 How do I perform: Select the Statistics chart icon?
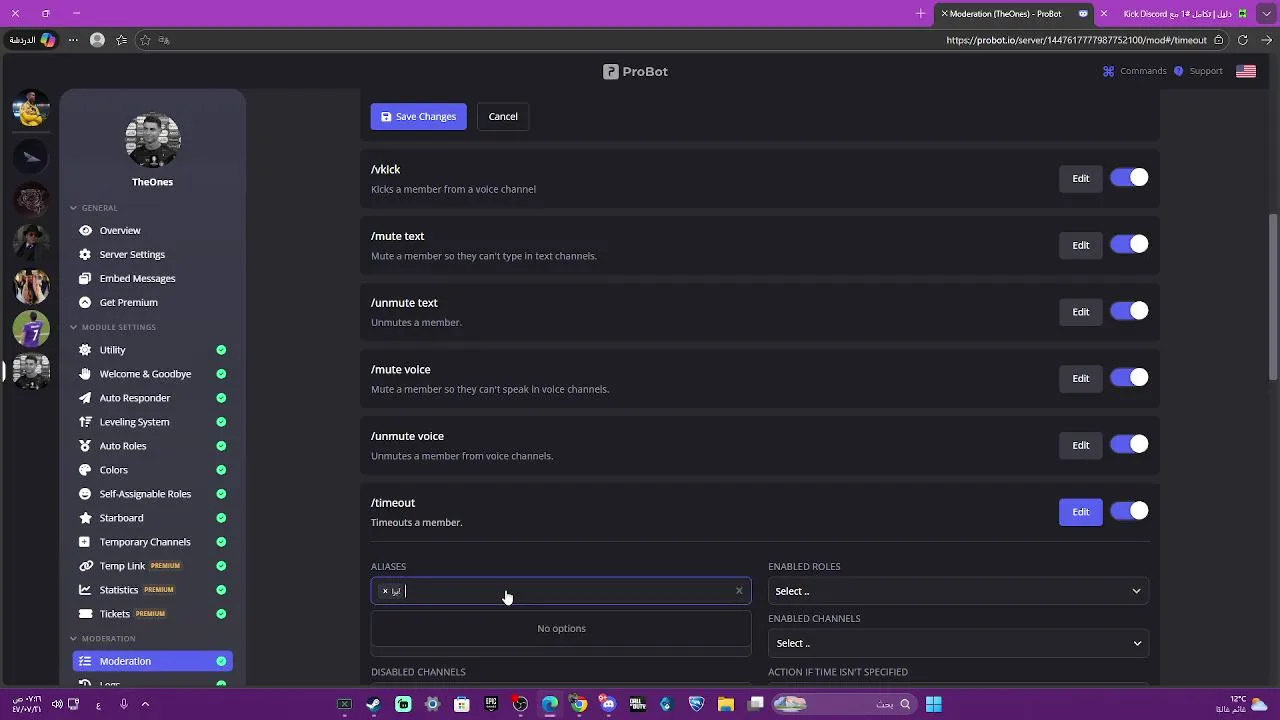coord(85,590)
